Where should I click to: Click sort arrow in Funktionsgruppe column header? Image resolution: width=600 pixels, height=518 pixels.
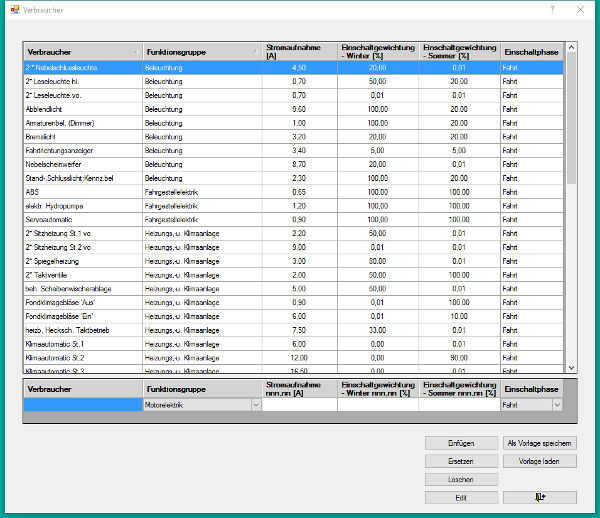coord(256,51)
